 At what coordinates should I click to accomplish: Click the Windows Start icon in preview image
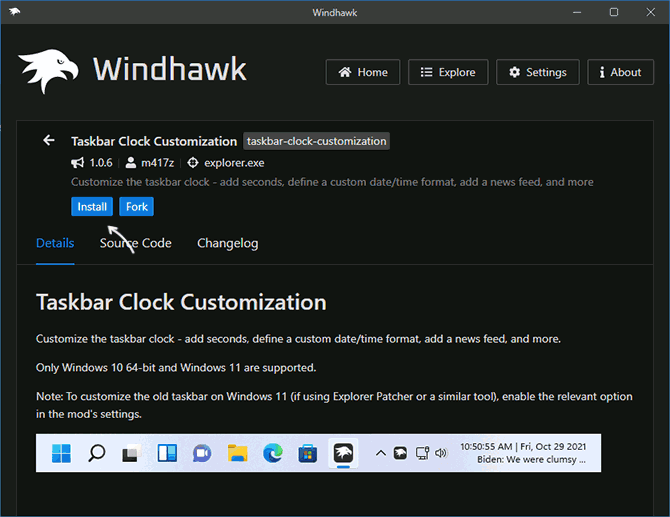pyautogui.click(x=61, y=453)
